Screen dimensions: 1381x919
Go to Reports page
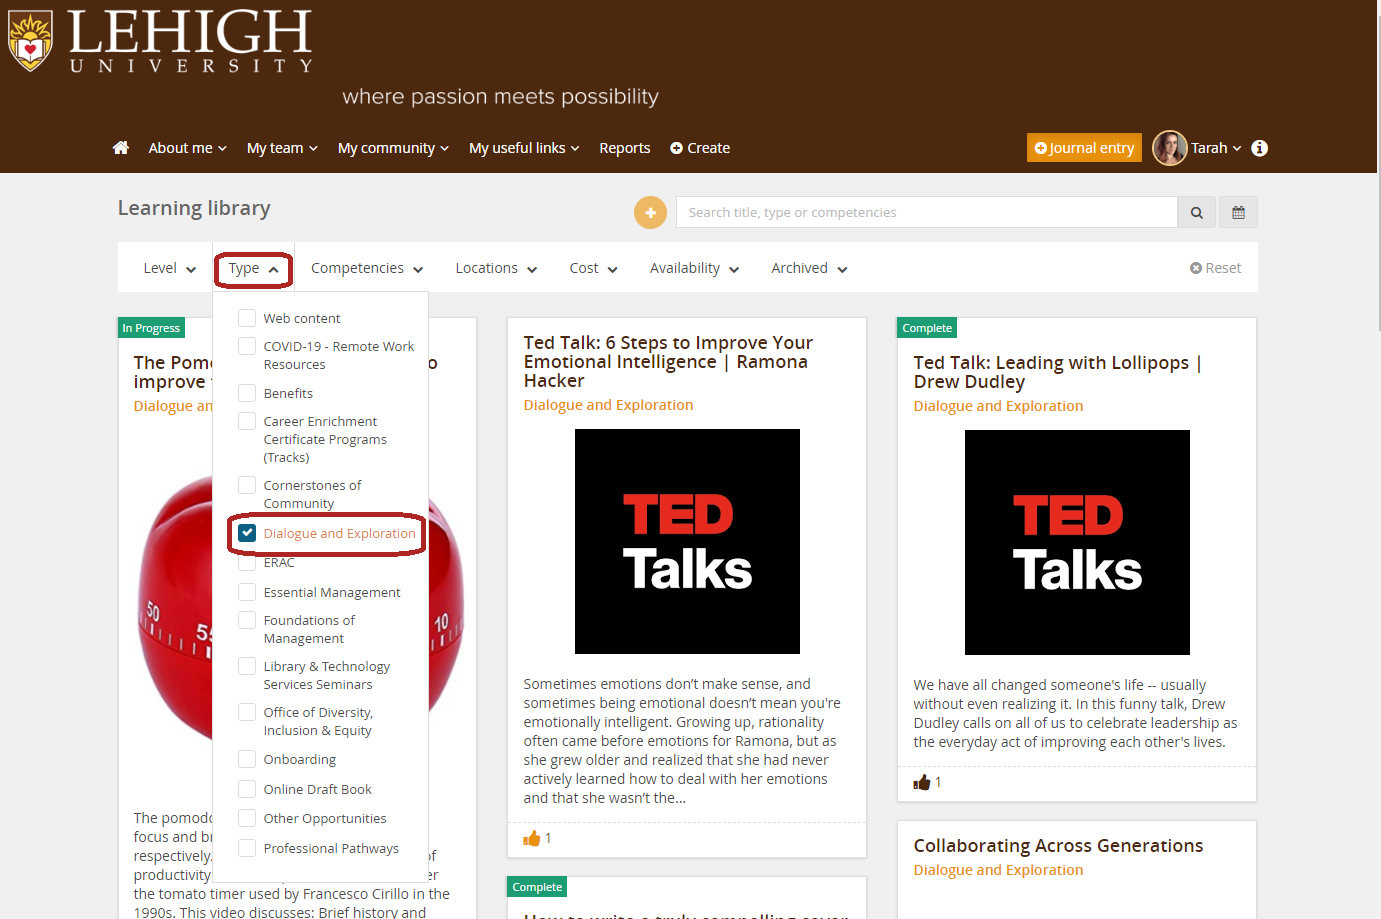(625, 148)
